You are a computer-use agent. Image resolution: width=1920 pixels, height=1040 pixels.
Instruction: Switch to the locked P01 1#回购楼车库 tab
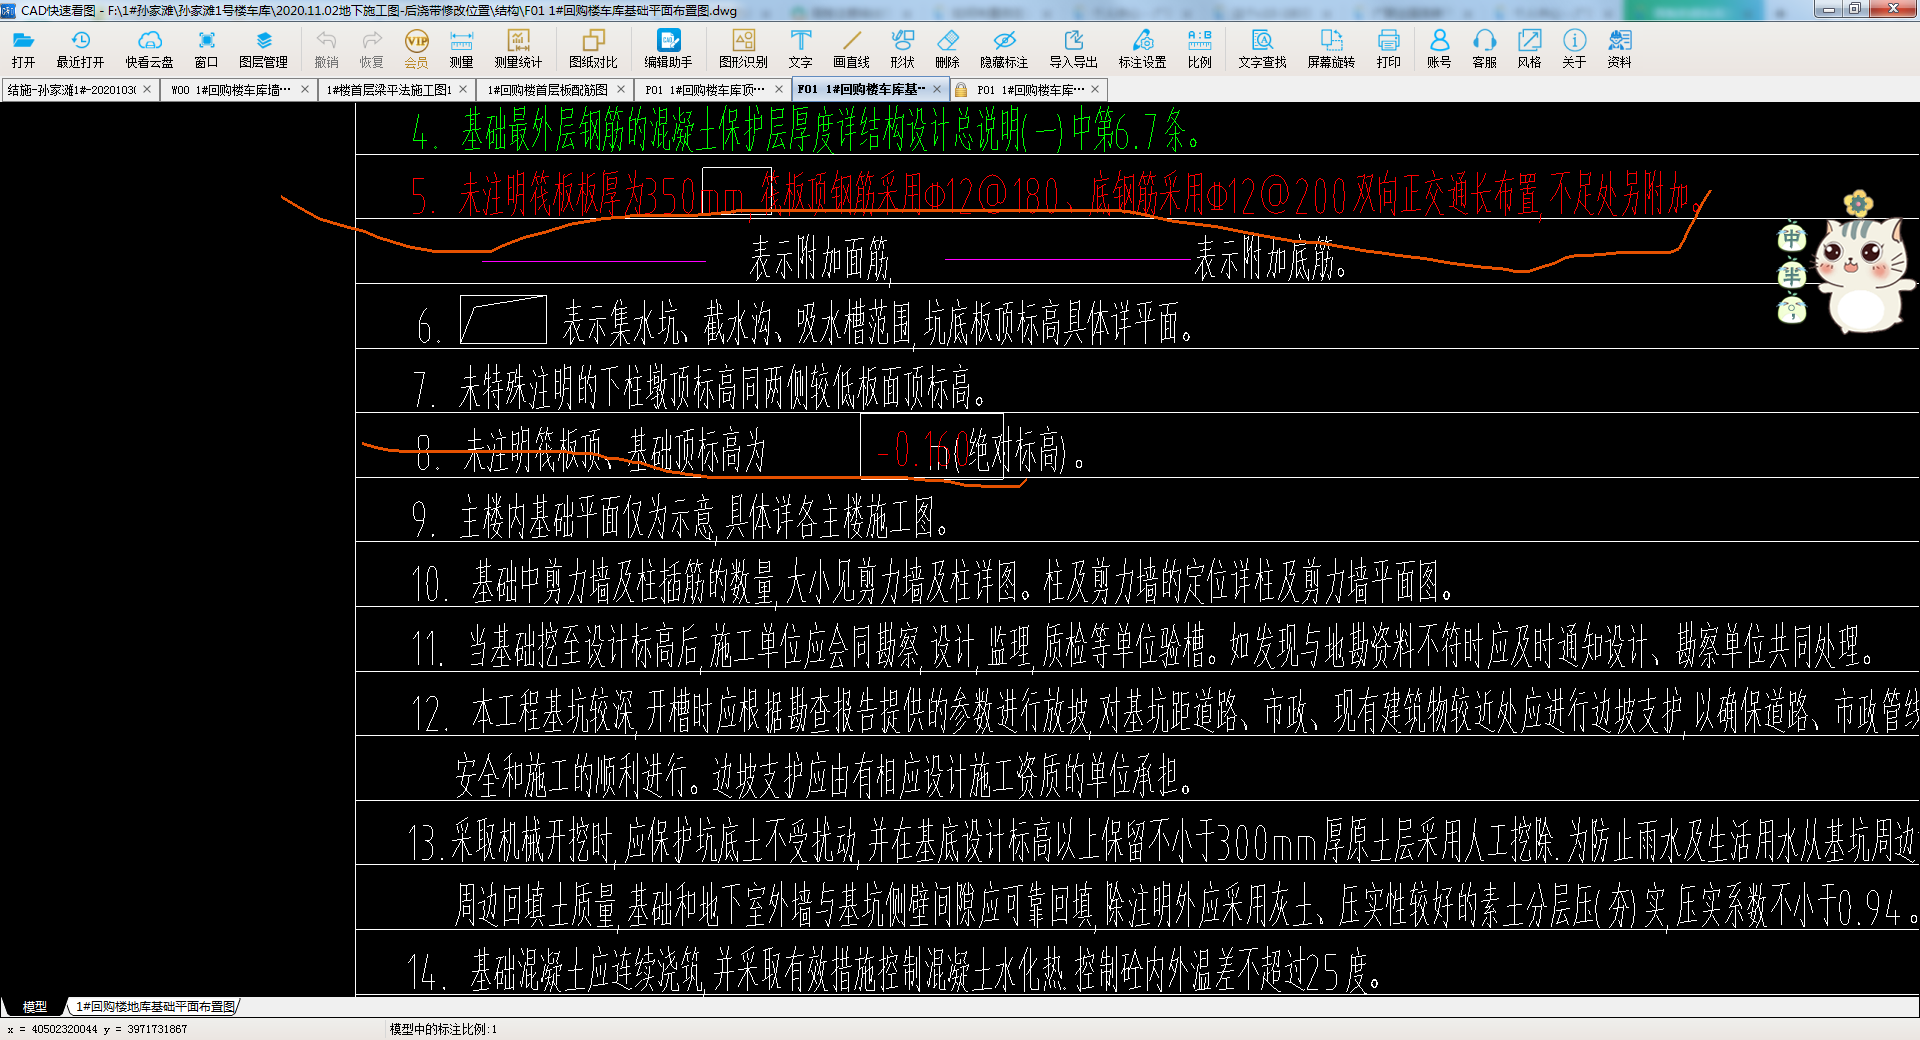pos(1030,90)
